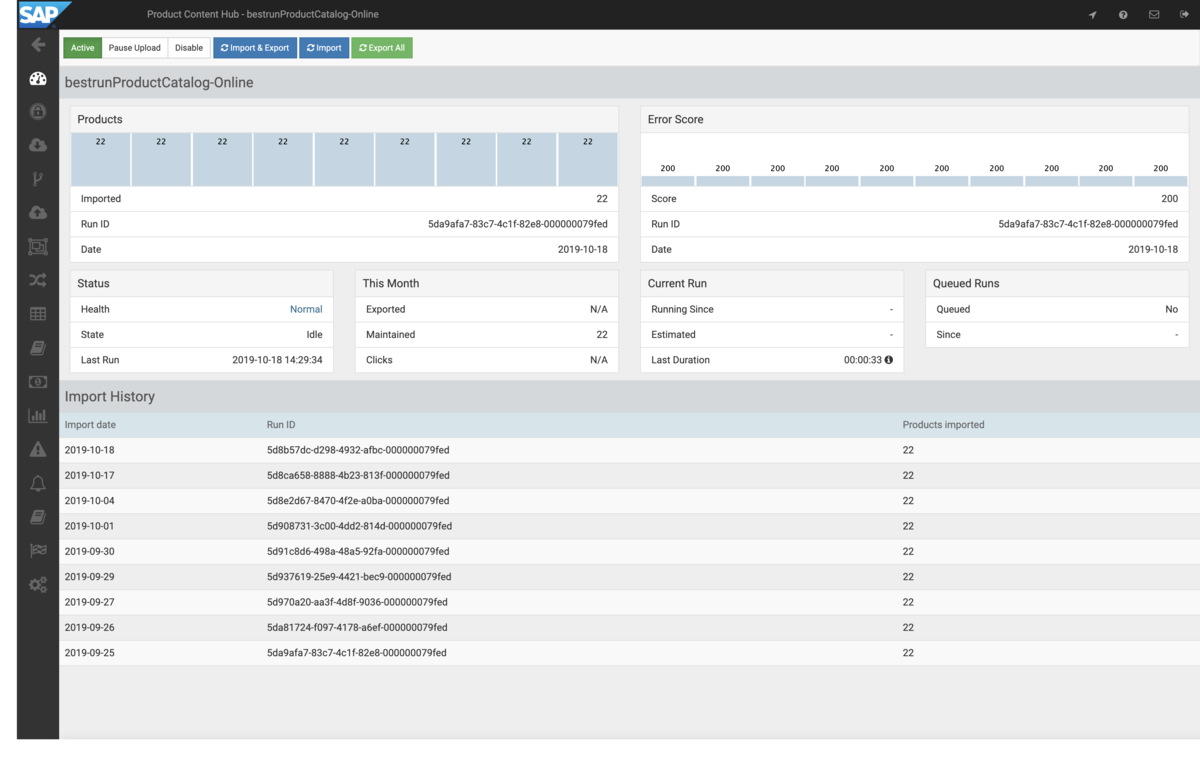This screenshot has width=1200, height=759.
Task: Open the dashboard view in the sidebar
Action: 37,78
